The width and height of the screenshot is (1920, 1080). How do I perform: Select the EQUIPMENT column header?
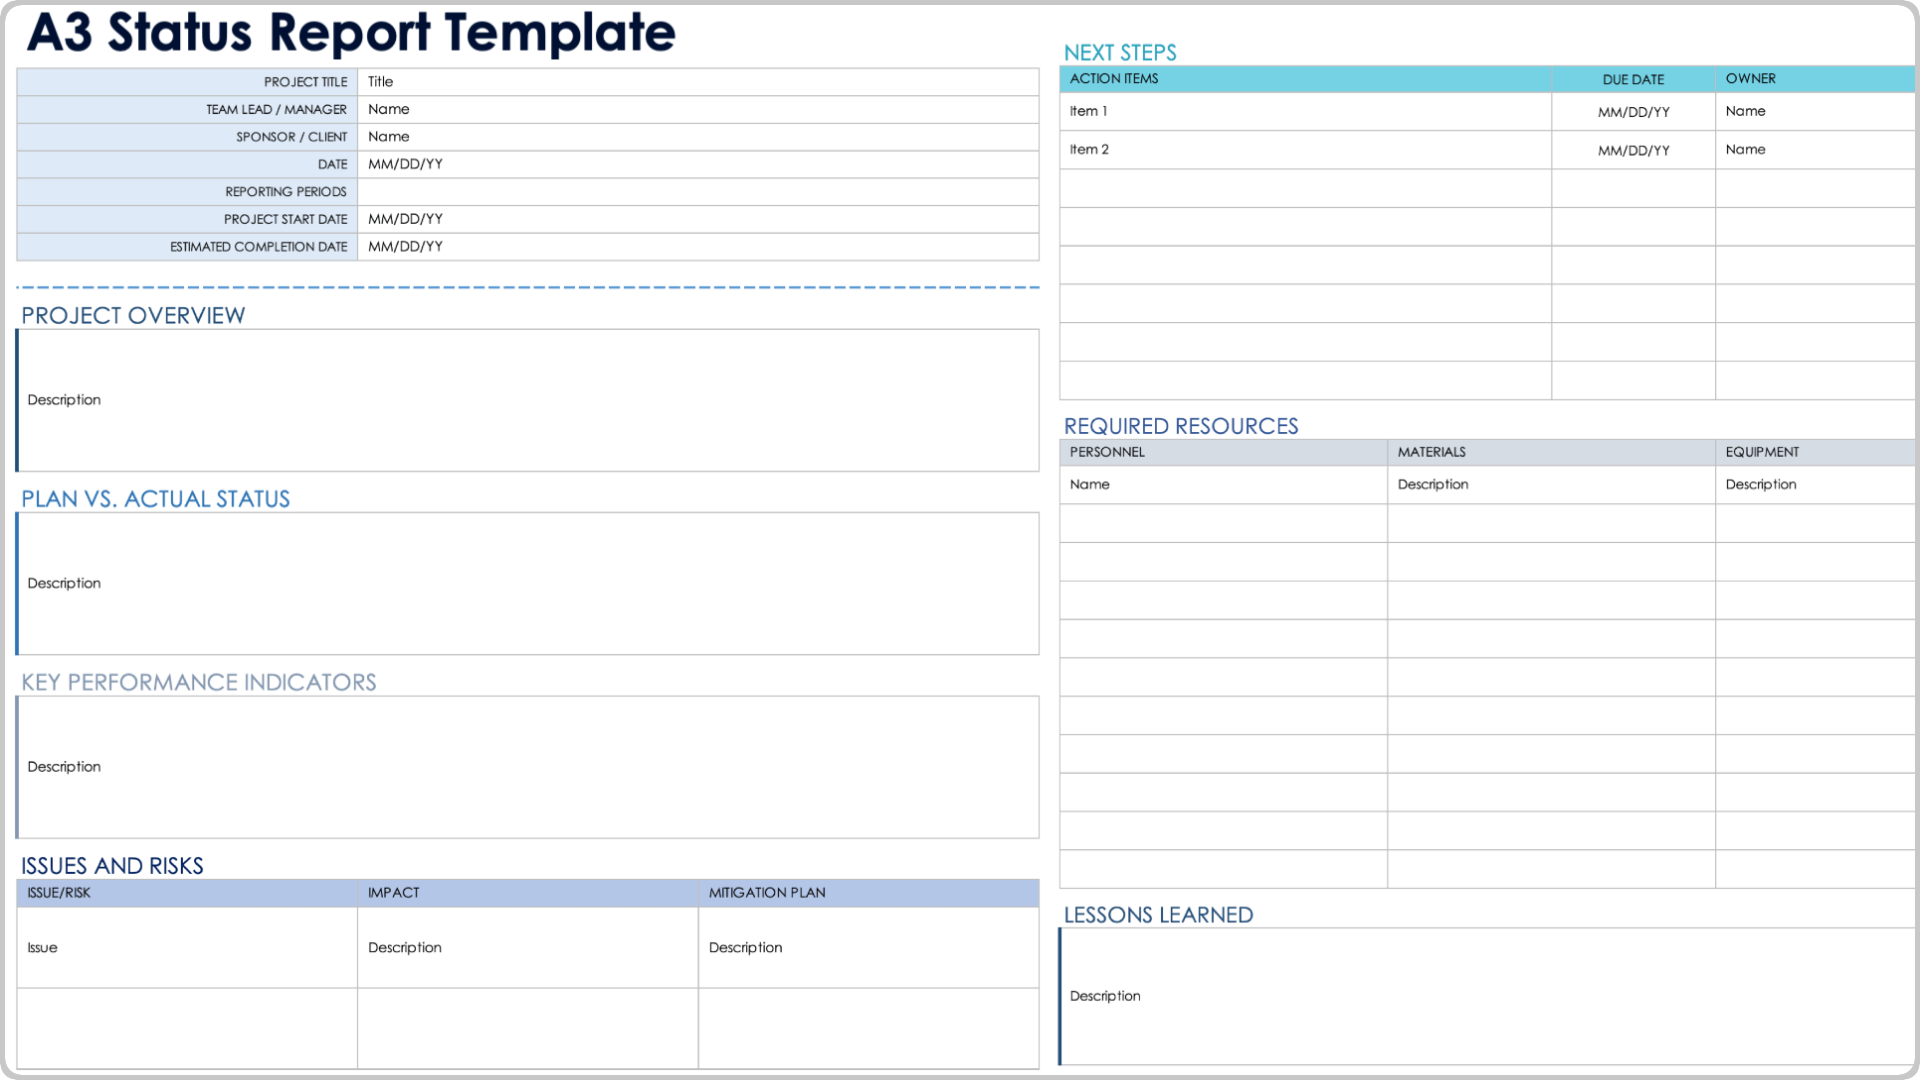(1816, 452)
